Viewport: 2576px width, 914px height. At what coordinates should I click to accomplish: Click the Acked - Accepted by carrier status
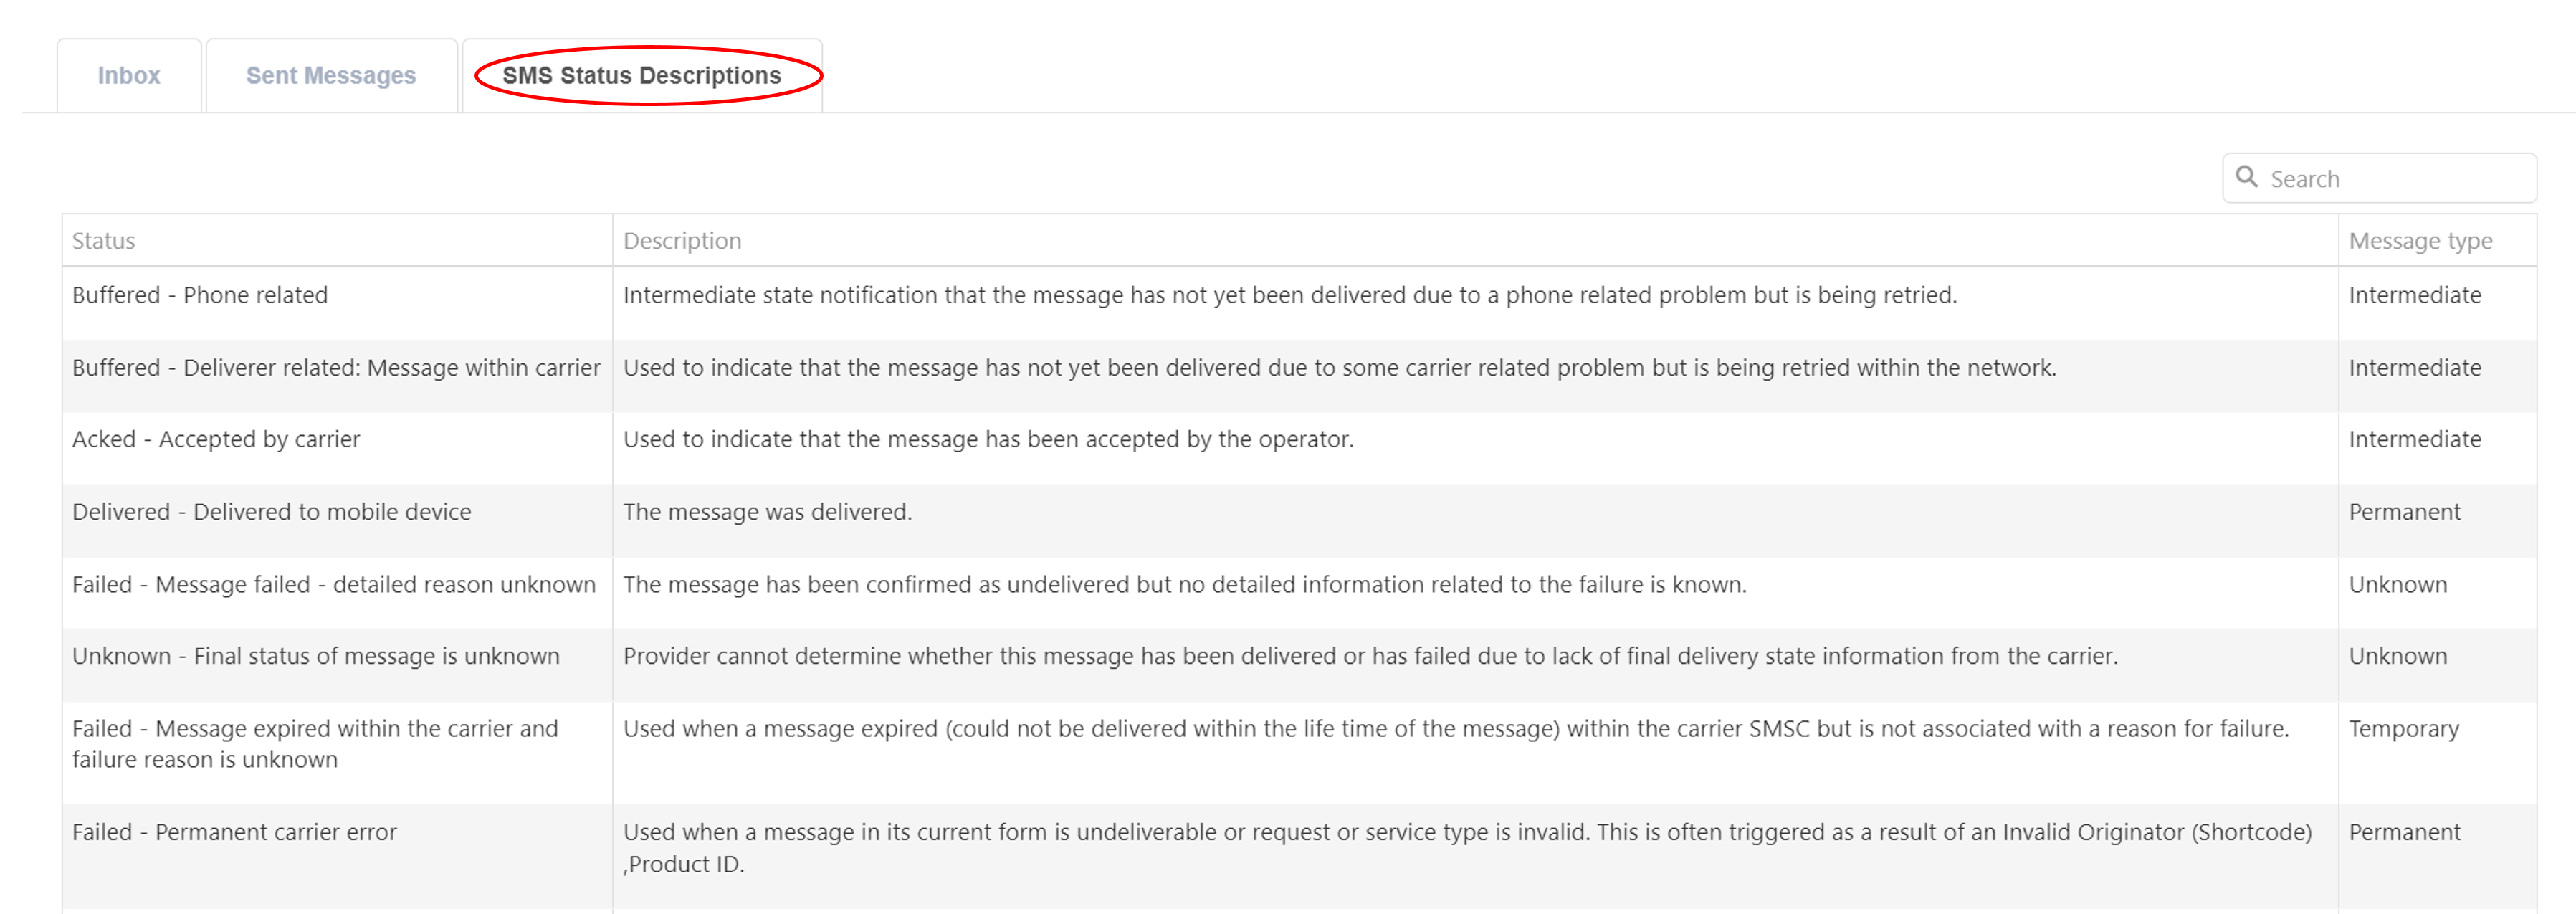tap(216, 439)
